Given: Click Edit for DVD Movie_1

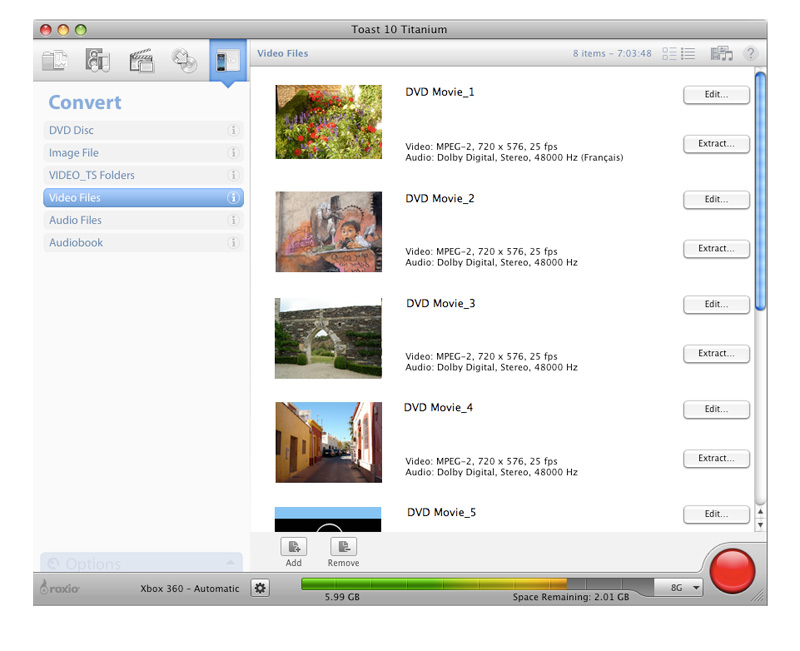Looking at the screenshot, I should pyautogui.click(x=716, y=95).
